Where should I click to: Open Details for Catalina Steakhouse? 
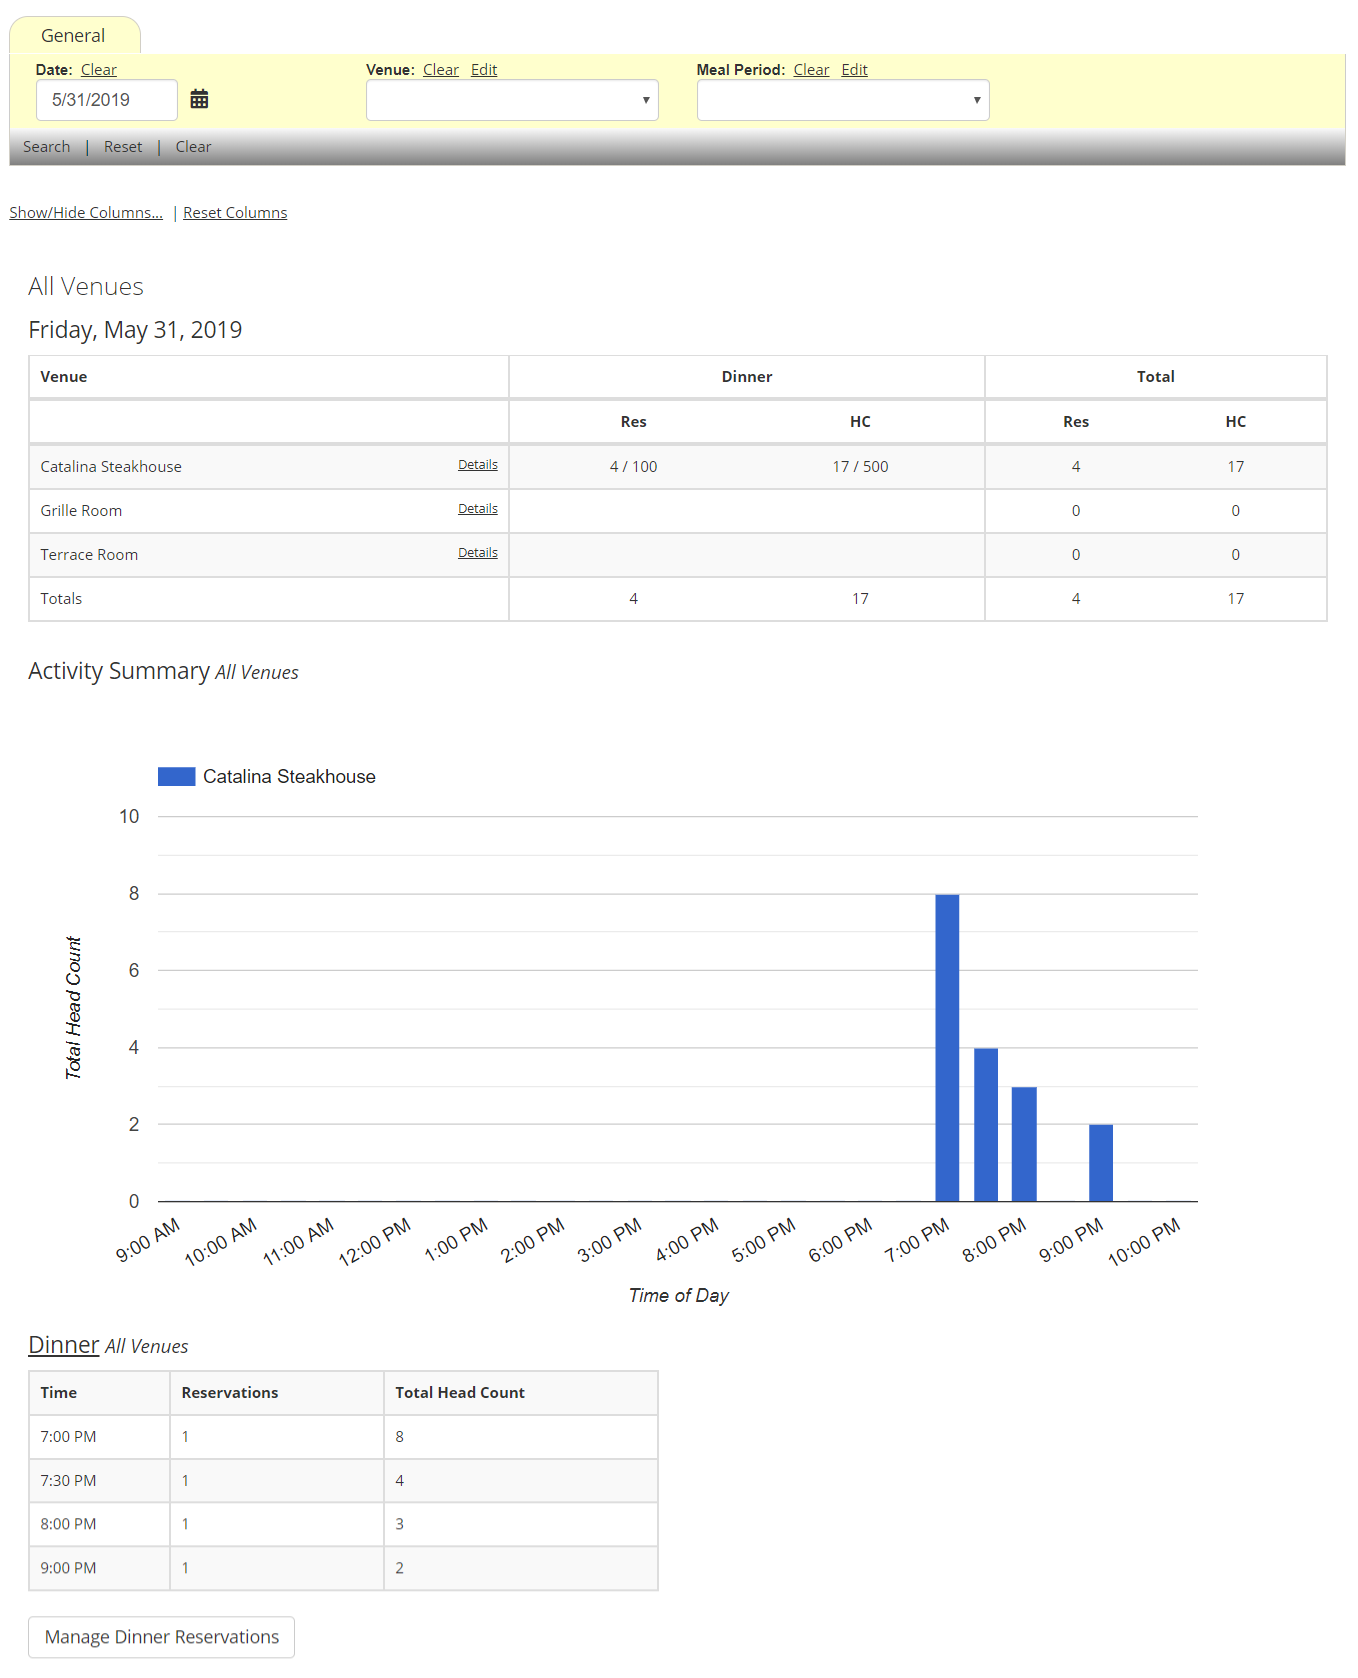[x=478, y=465]
